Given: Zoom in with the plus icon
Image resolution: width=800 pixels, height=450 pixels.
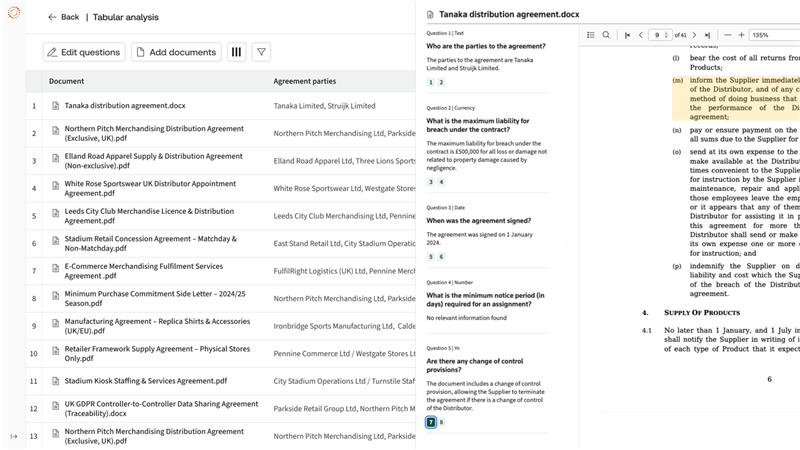Looking at the screenshot, I should (741, 35).
